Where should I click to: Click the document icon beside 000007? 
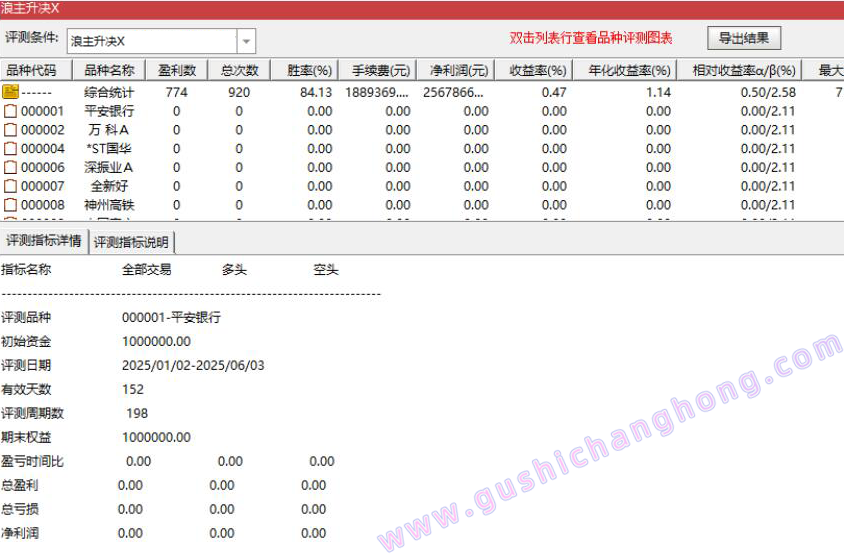coord(10,186)
